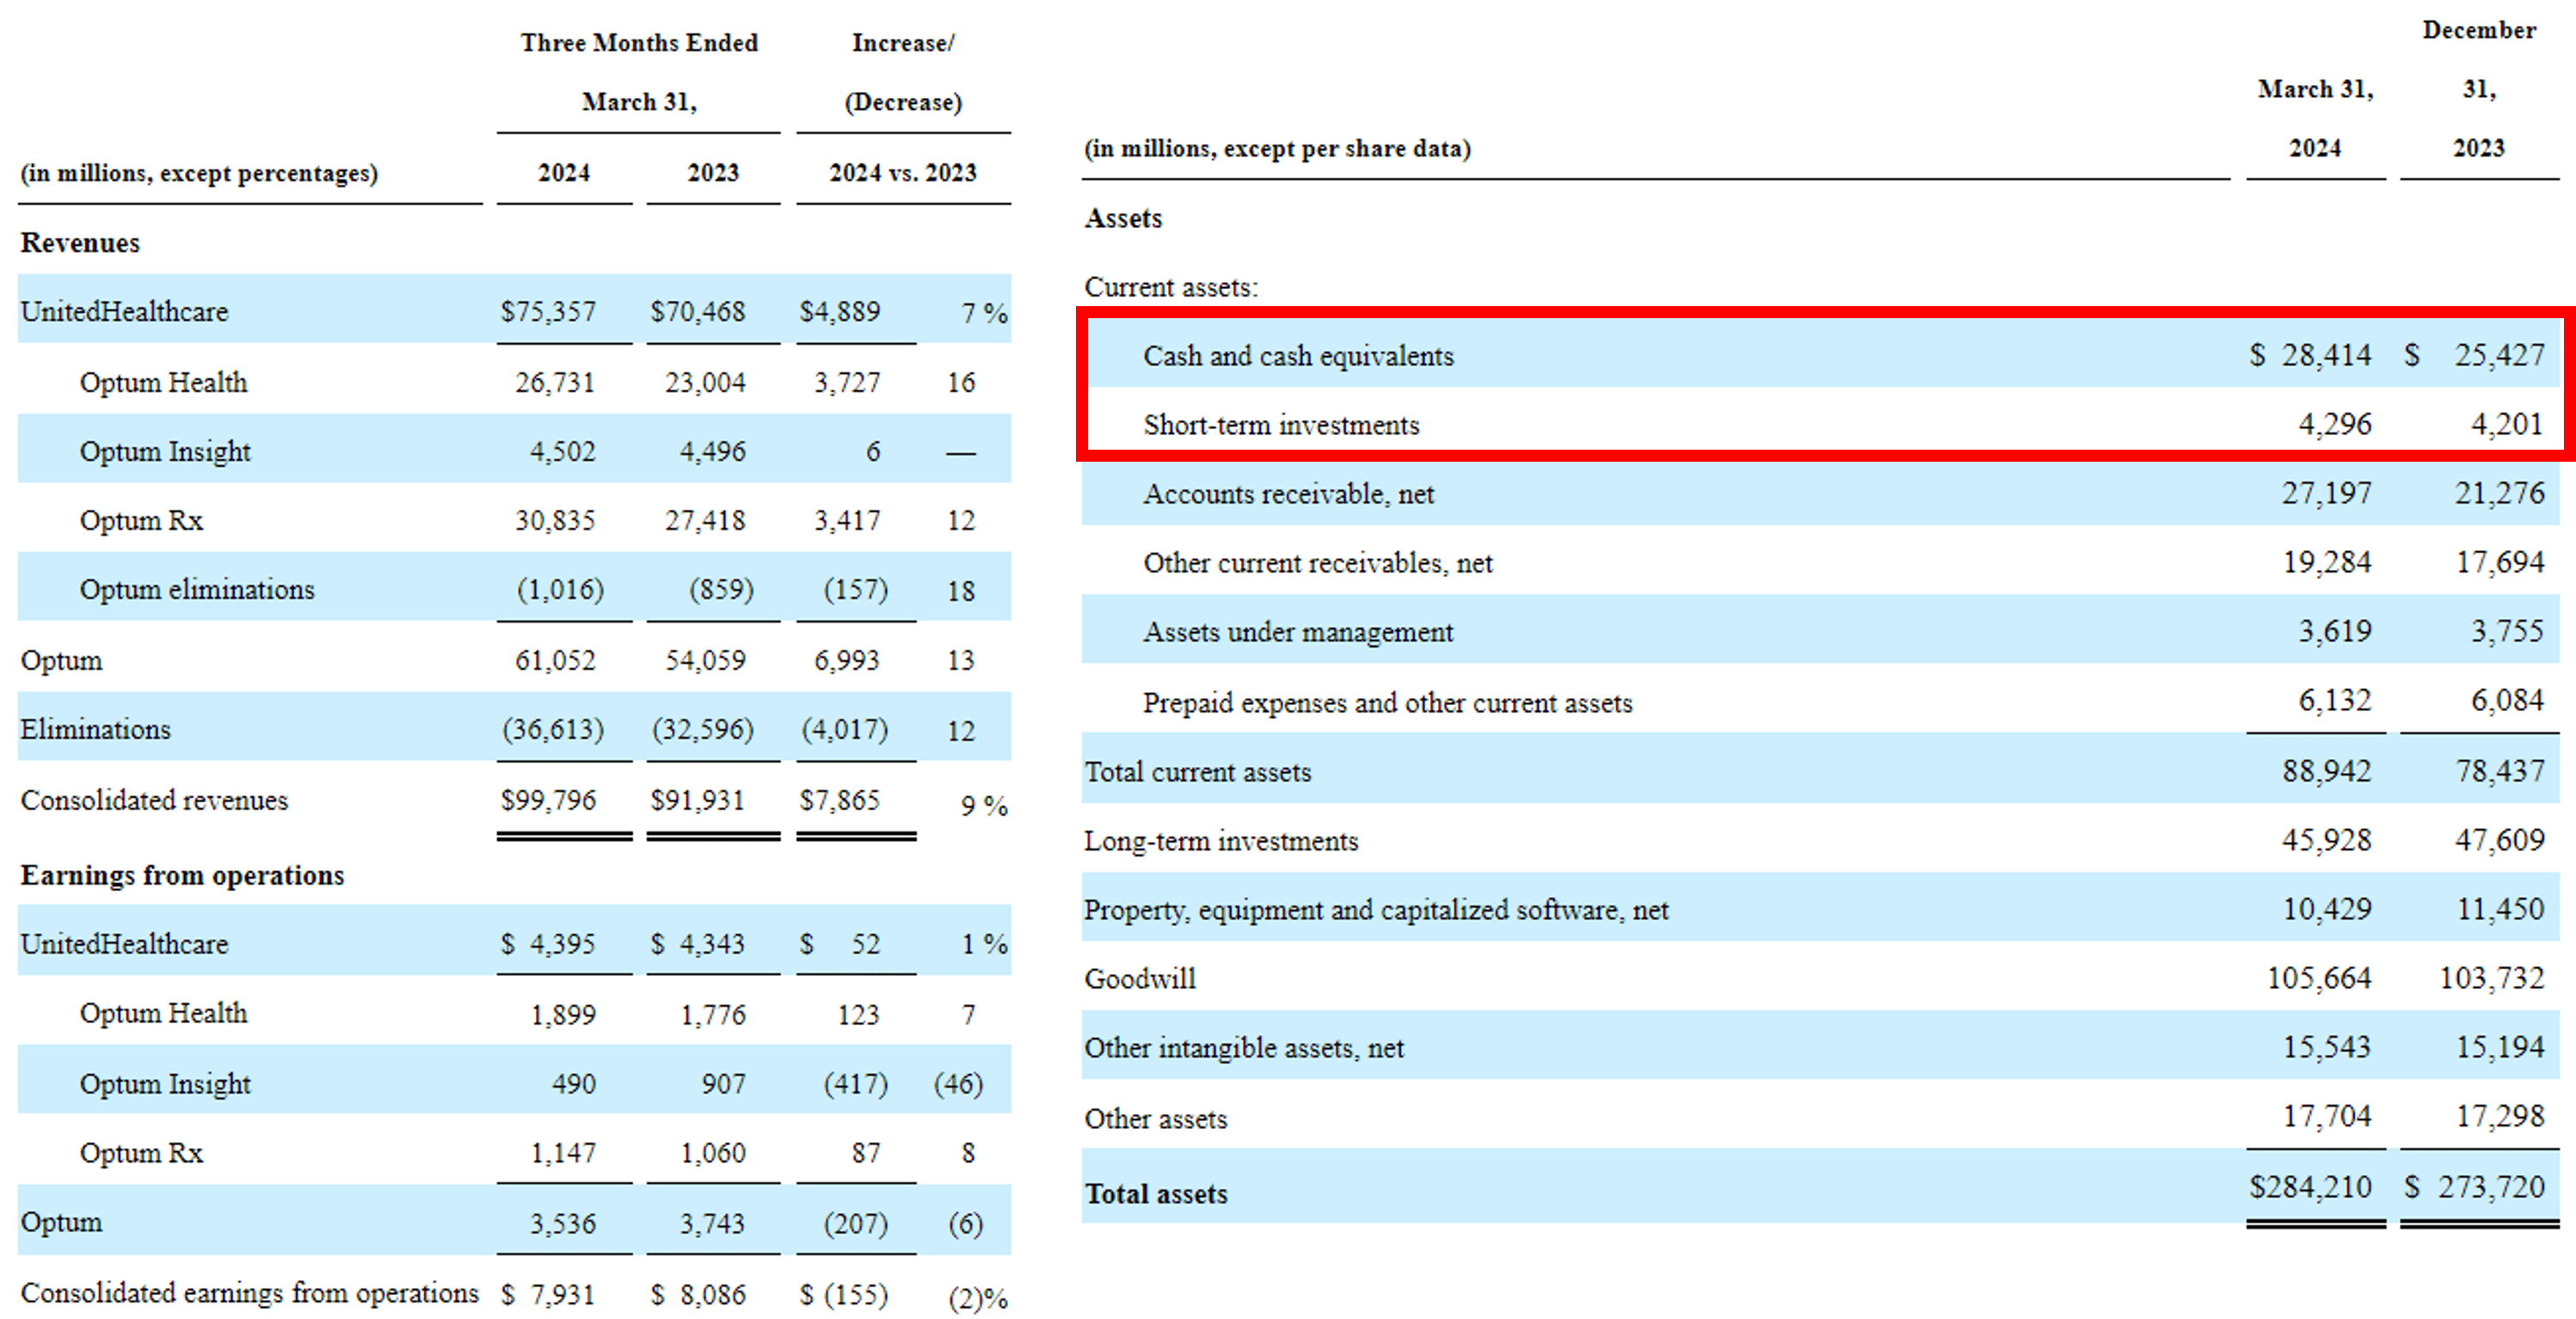
Task: Select the Total assets label
Action: tap(1156, 1194)
